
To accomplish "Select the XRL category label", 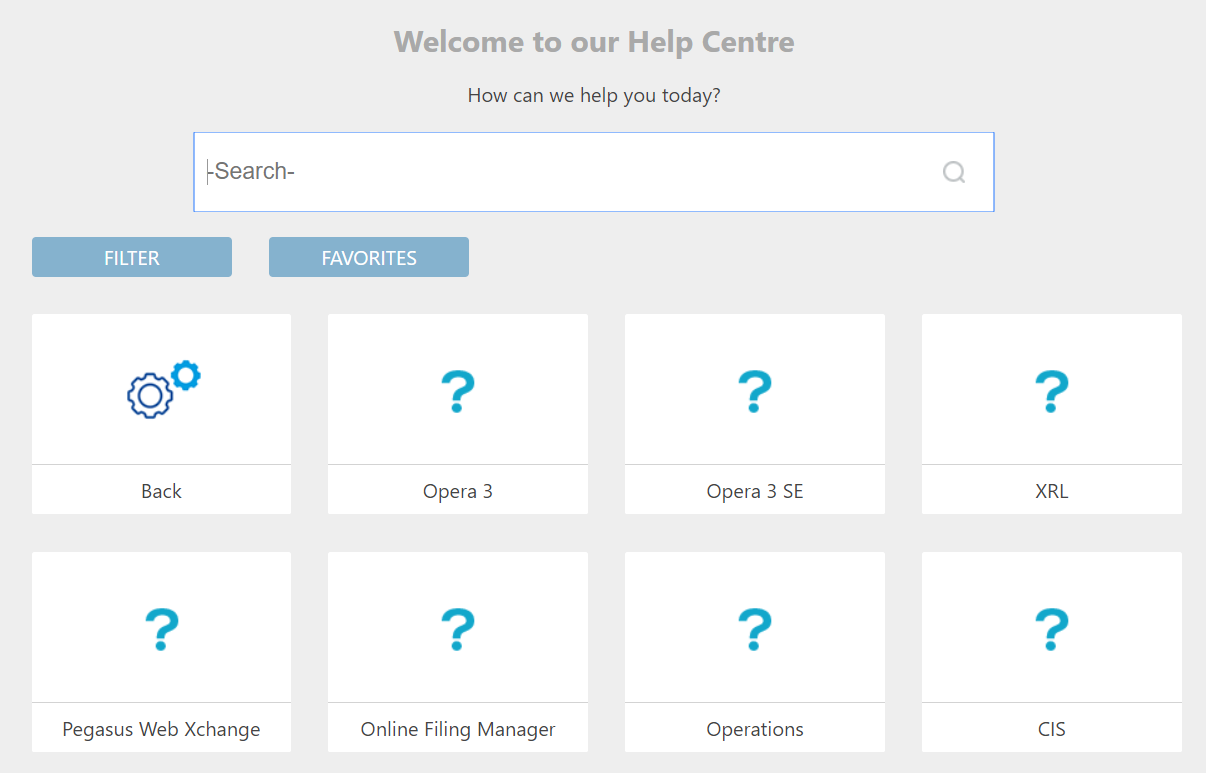I will click(1052, 491).
